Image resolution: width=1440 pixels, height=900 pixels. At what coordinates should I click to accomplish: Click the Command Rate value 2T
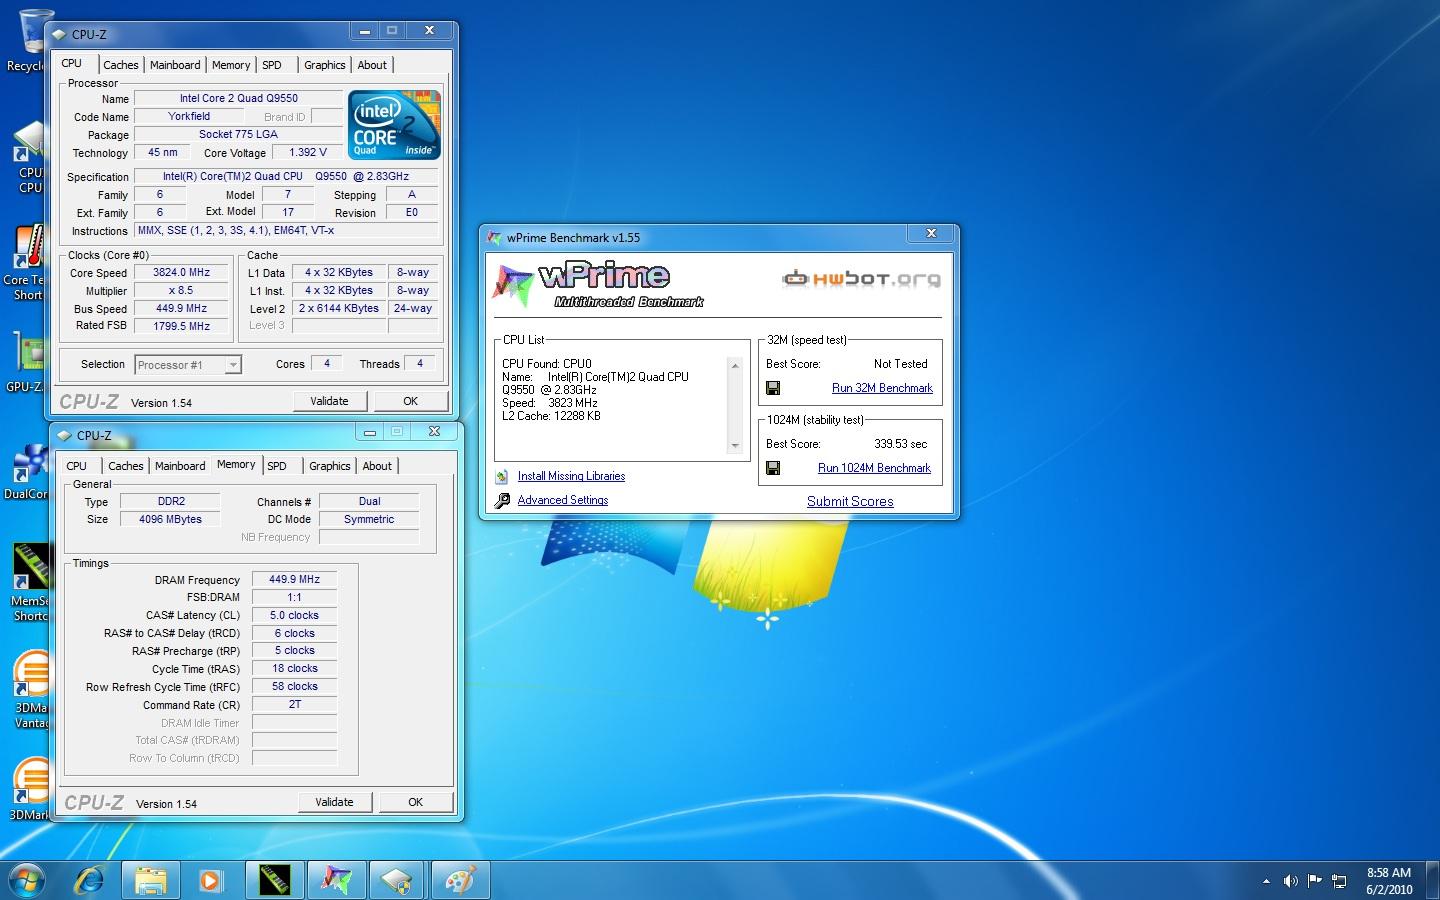pos(294,704)
